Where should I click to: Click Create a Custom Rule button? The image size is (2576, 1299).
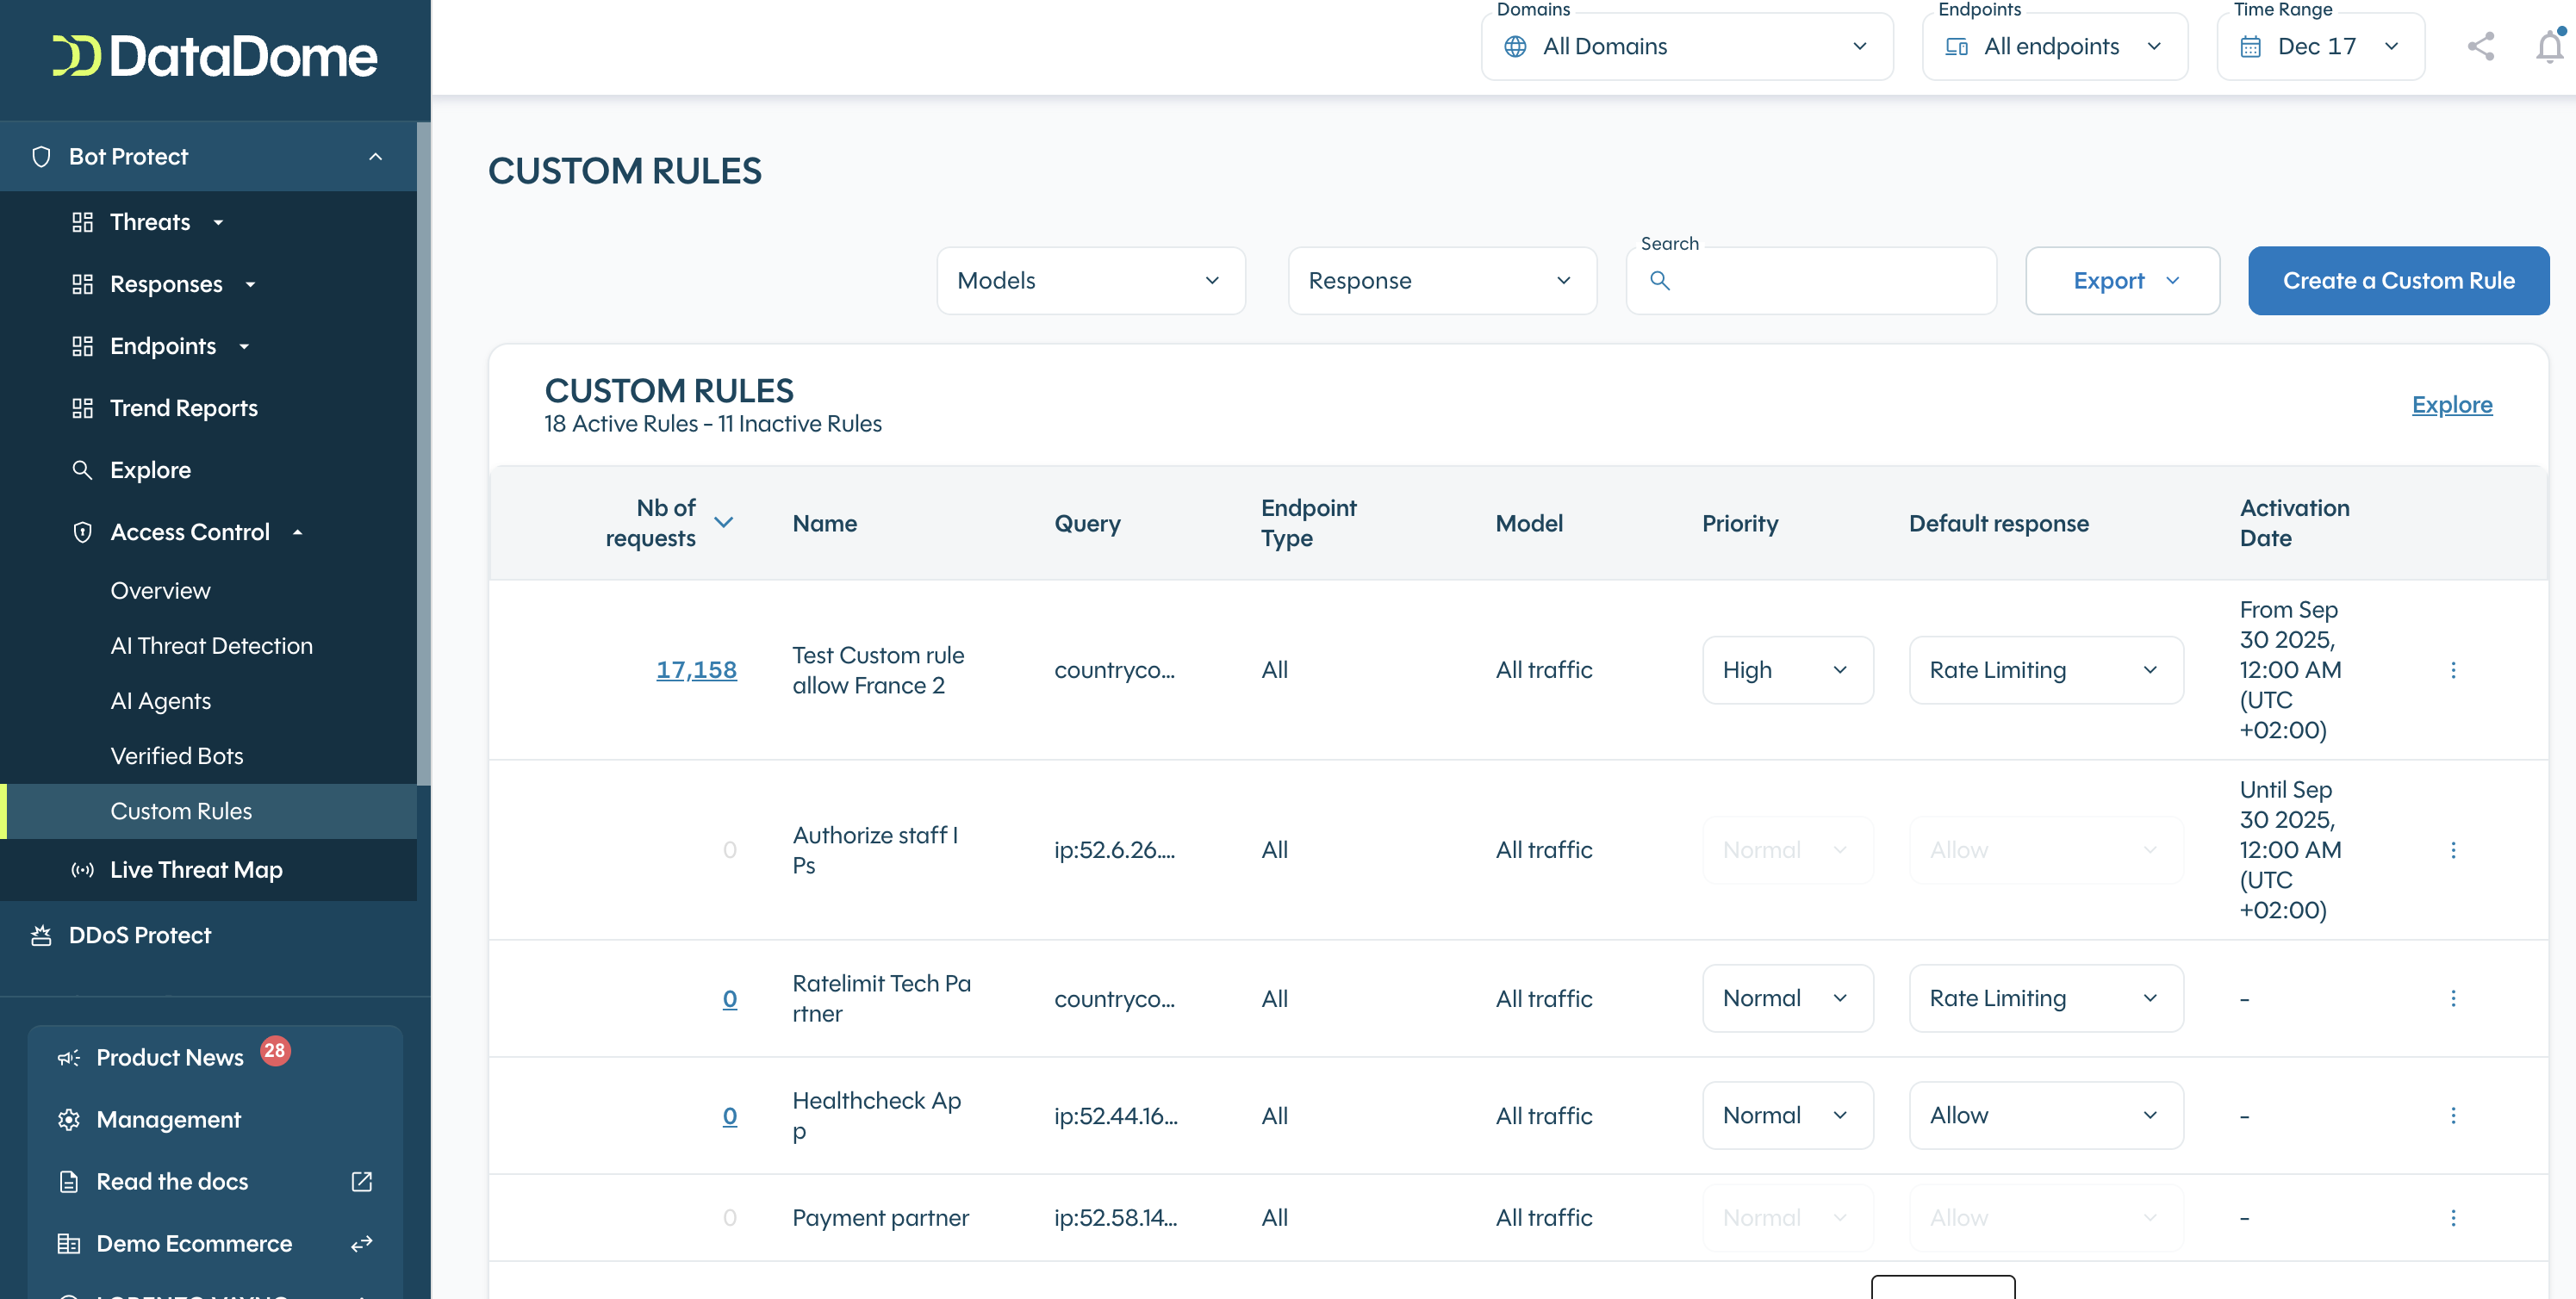(x=2397, y=281)
